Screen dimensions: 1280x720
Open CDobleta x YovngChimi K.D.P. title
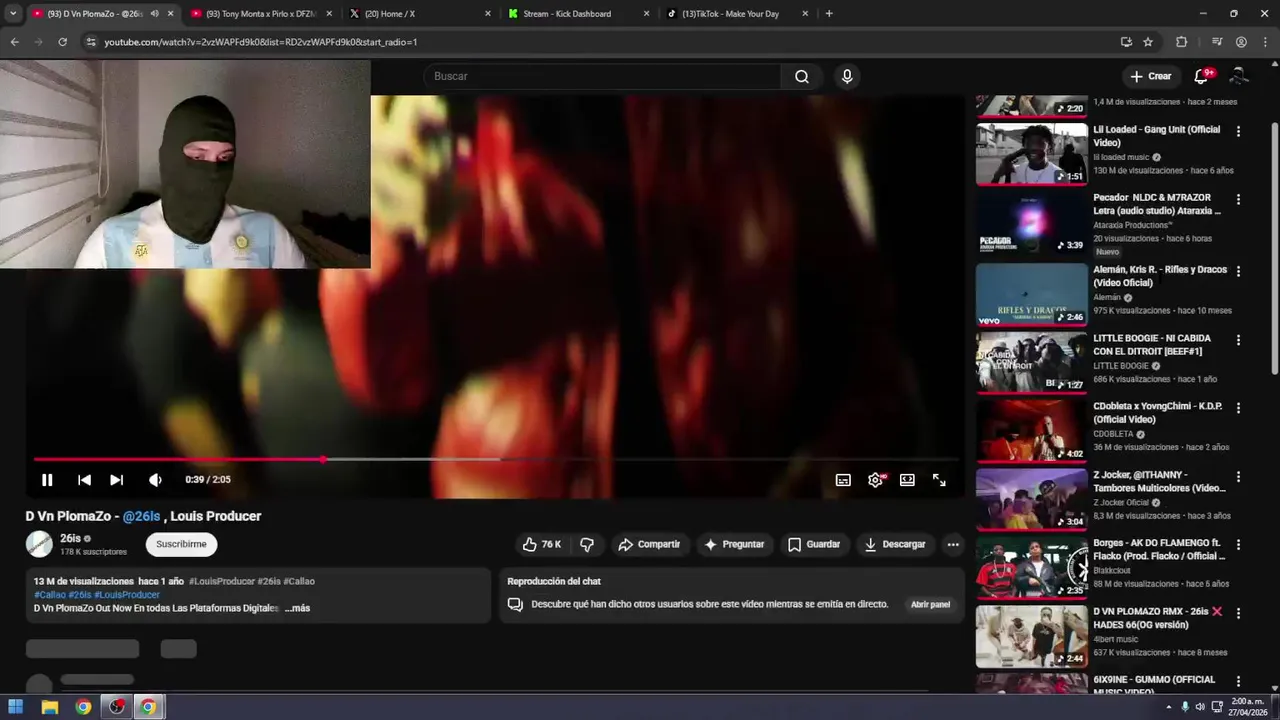(1158, 413)
